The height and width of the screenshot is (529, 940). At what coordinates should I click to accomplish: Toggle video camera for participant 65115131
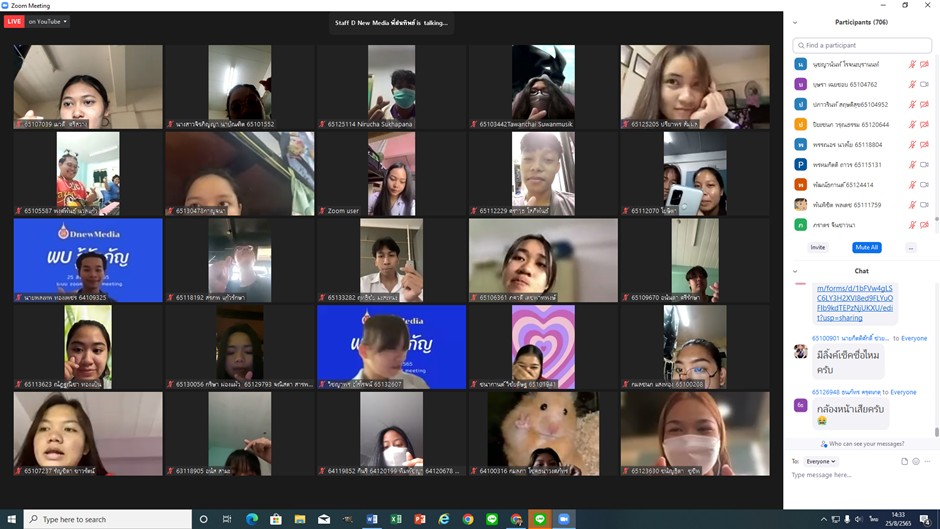click(x=925, y=164)
